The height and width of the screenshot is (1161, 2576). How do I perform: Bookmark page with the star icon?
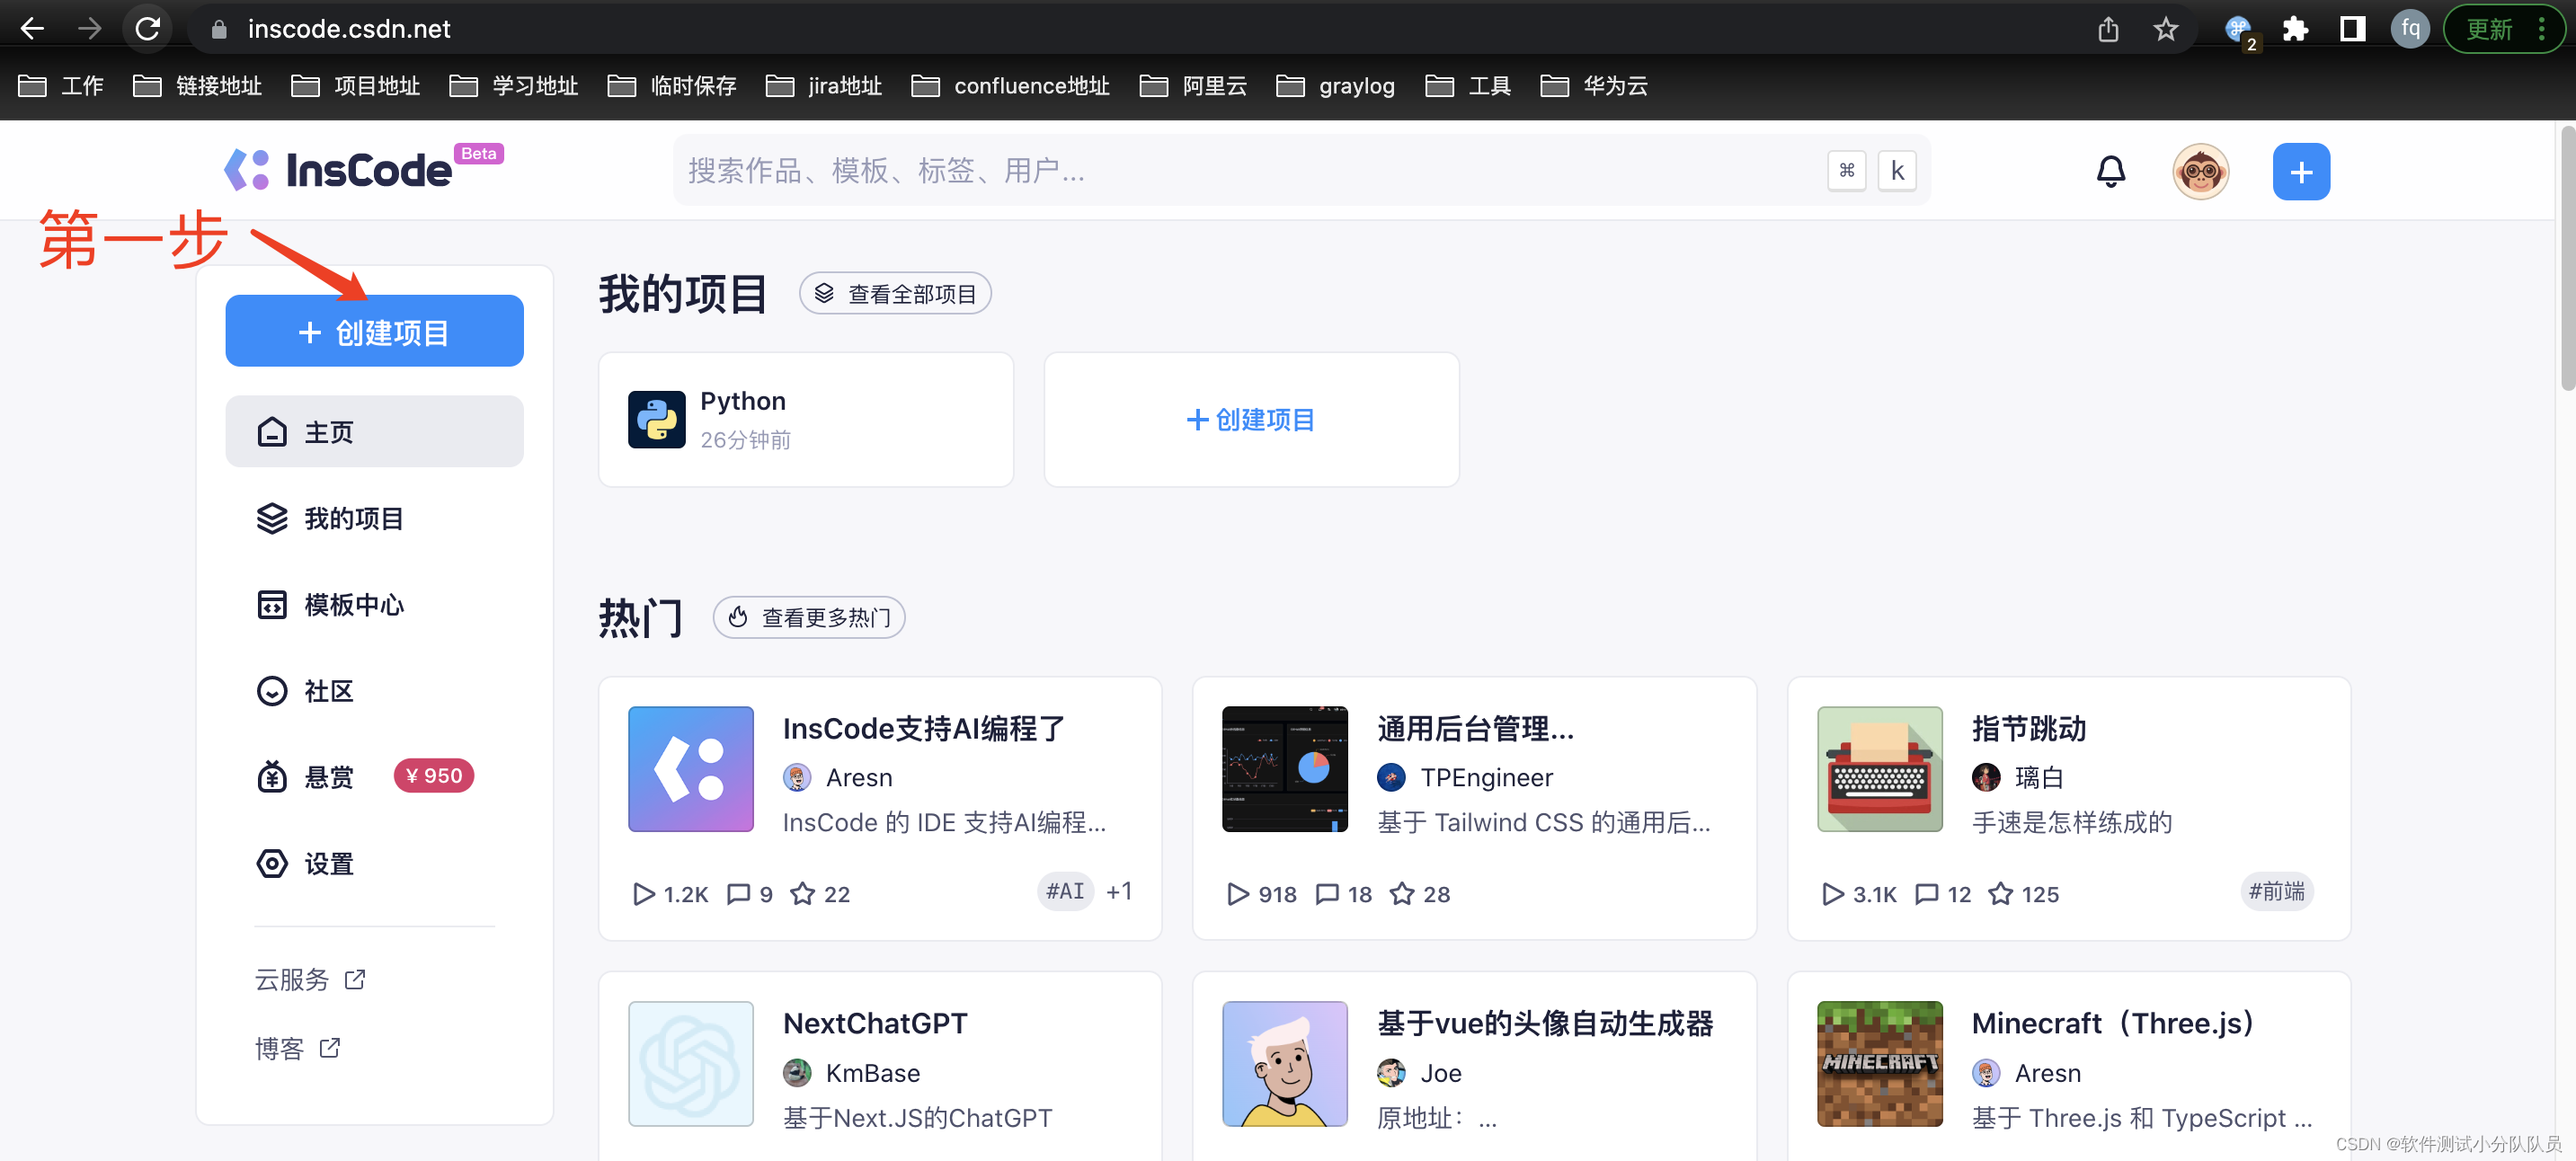[x=2165, y=29]
